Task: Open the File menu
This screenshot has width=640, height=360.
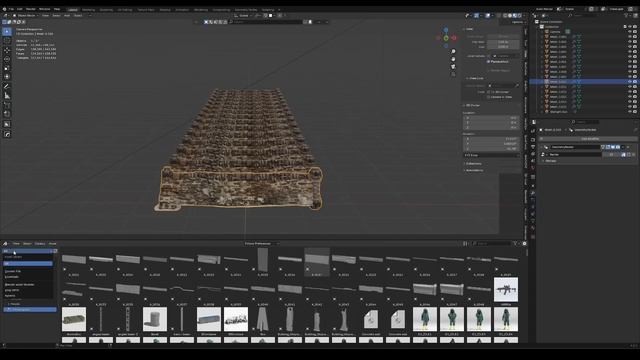Action: [11, 9]
